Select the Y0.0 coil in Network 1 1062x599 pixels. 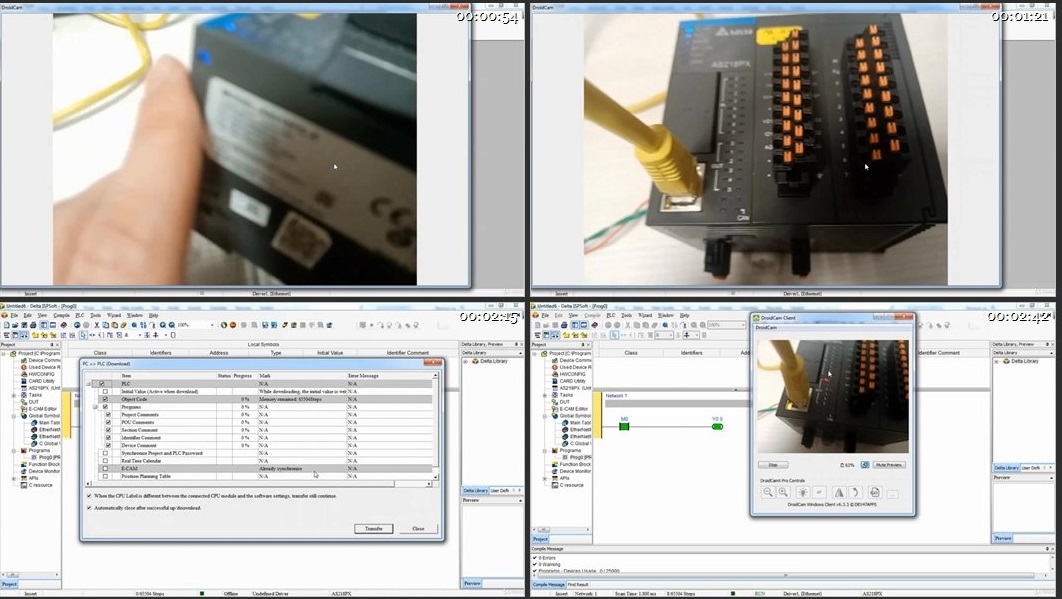[717, 426]
